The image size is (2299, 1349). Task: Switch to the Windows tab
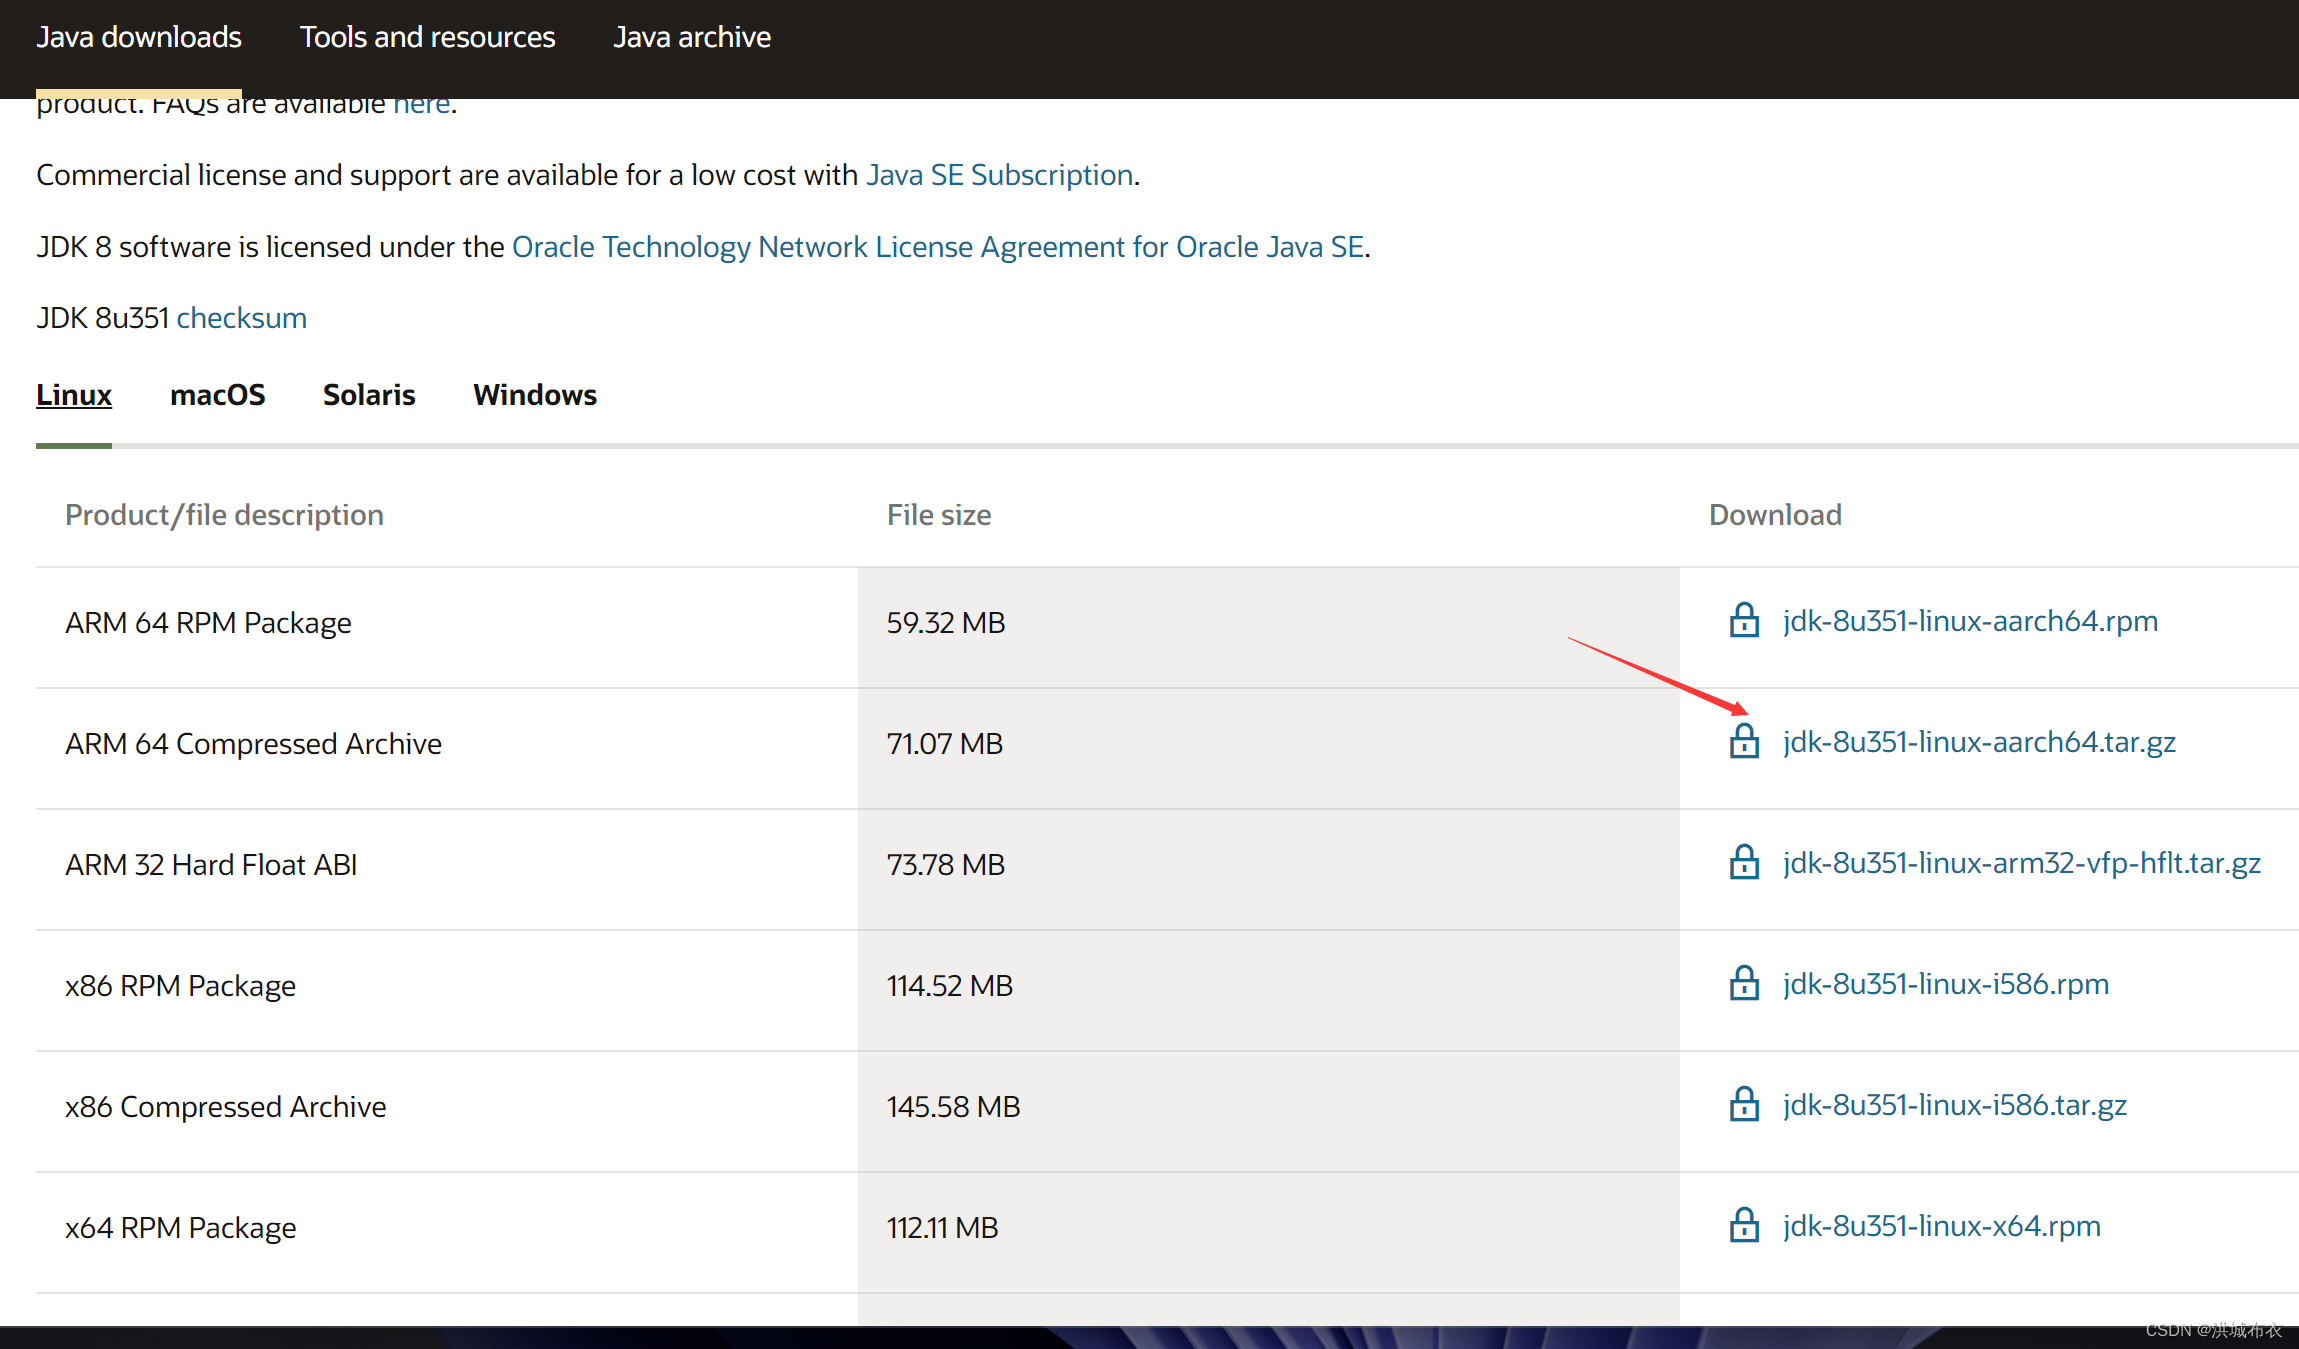[535, 395]
